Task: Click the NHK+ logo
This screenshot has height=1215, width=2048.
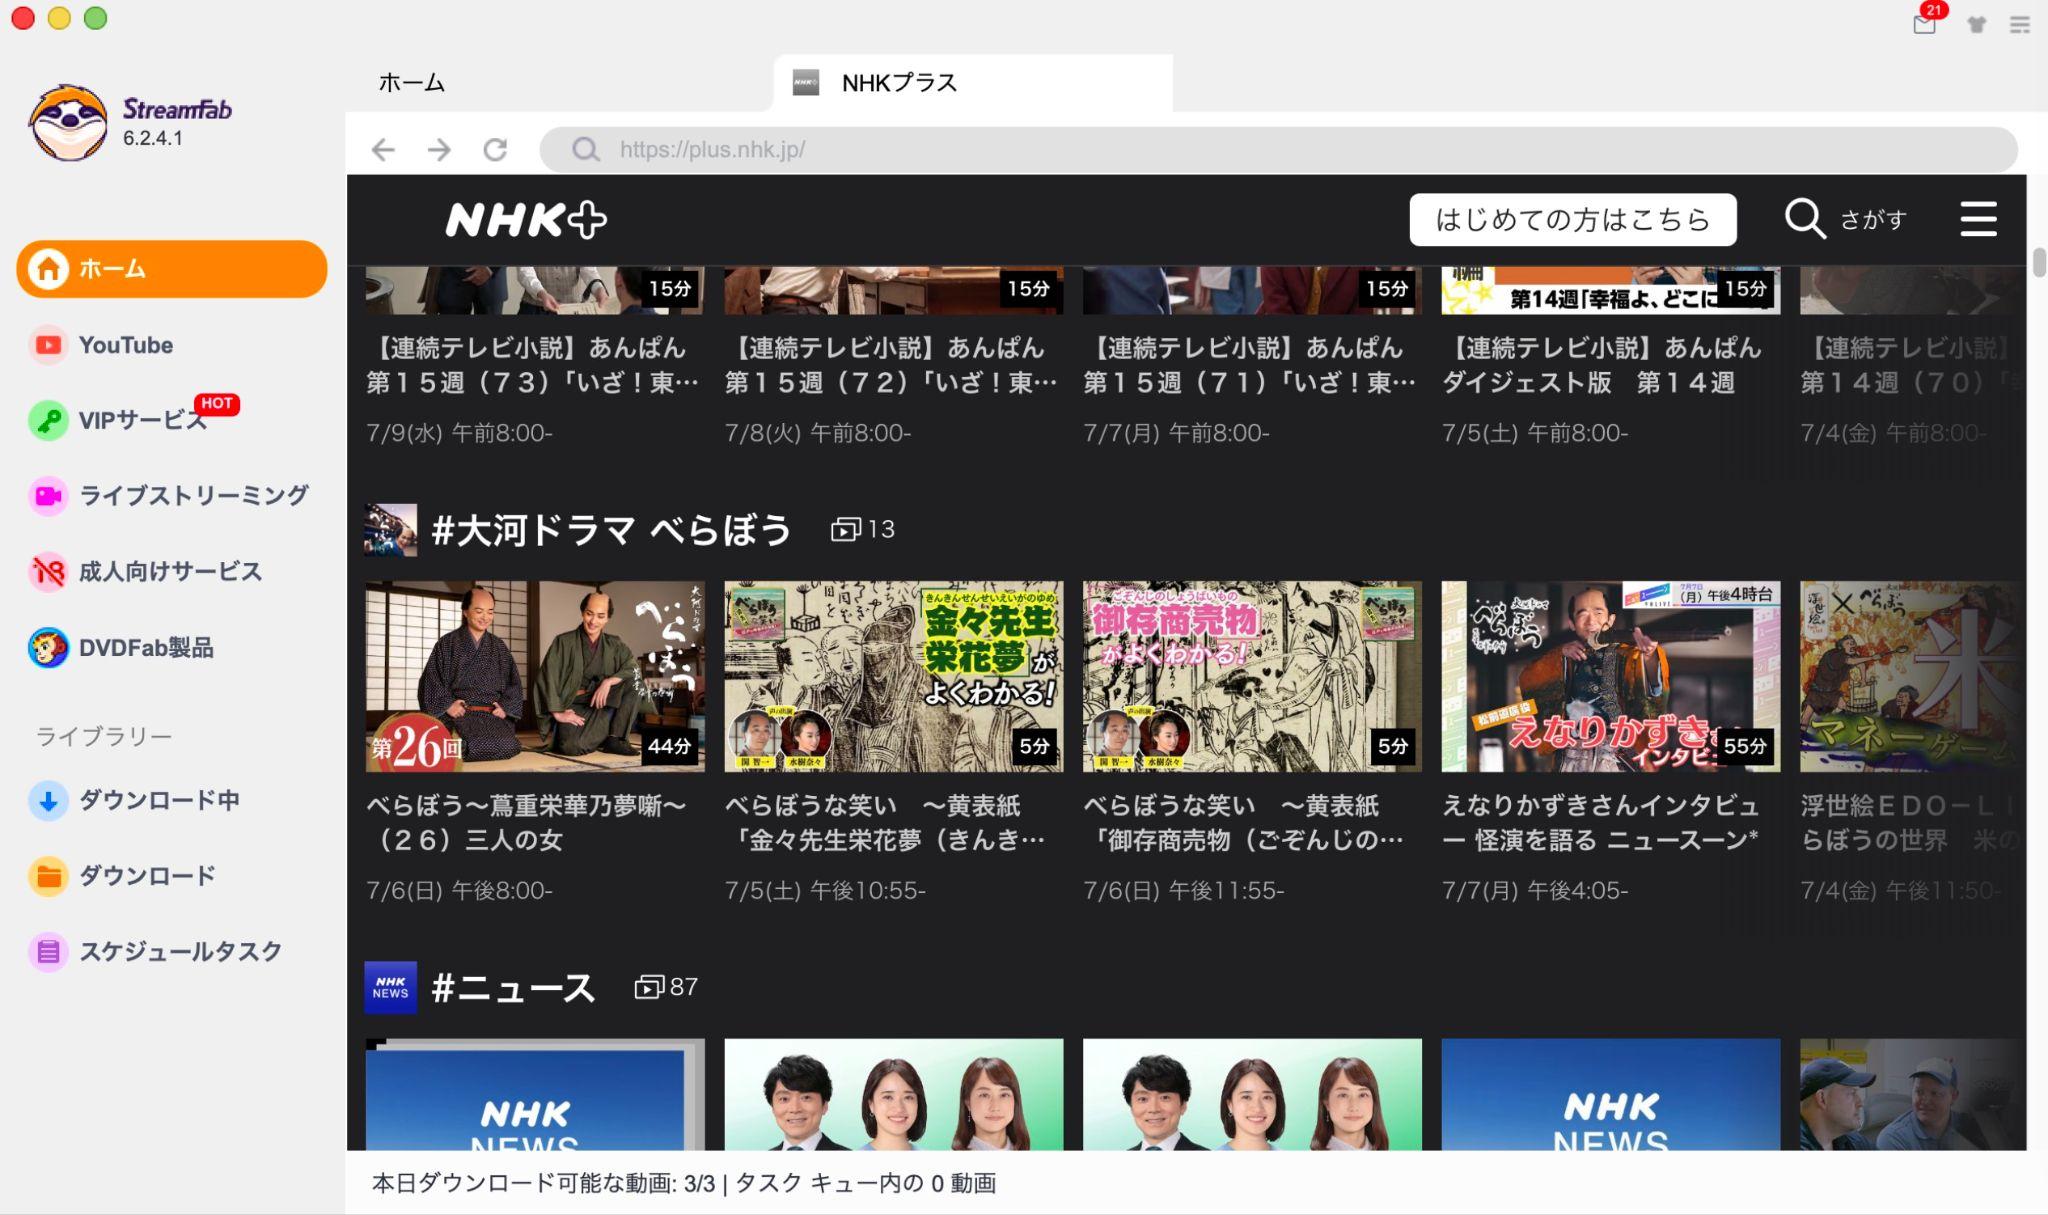Action: (x=526, y=220)
